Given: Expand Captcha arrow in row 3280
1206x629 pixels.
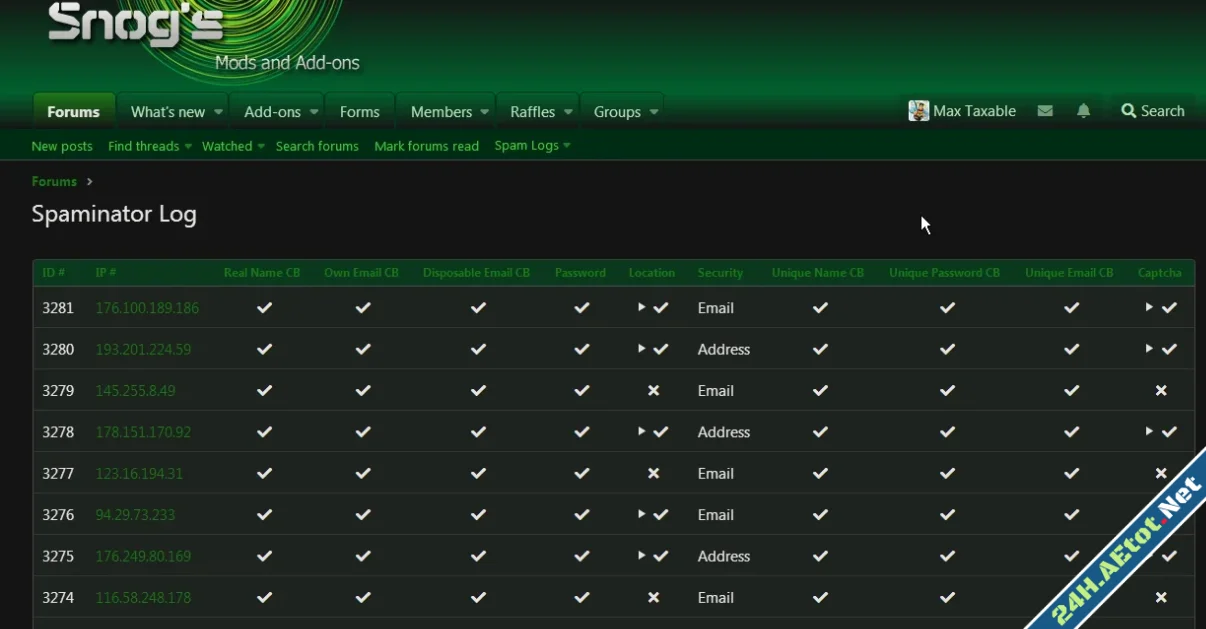Looking at the screenshot, I should [1149, 349].
